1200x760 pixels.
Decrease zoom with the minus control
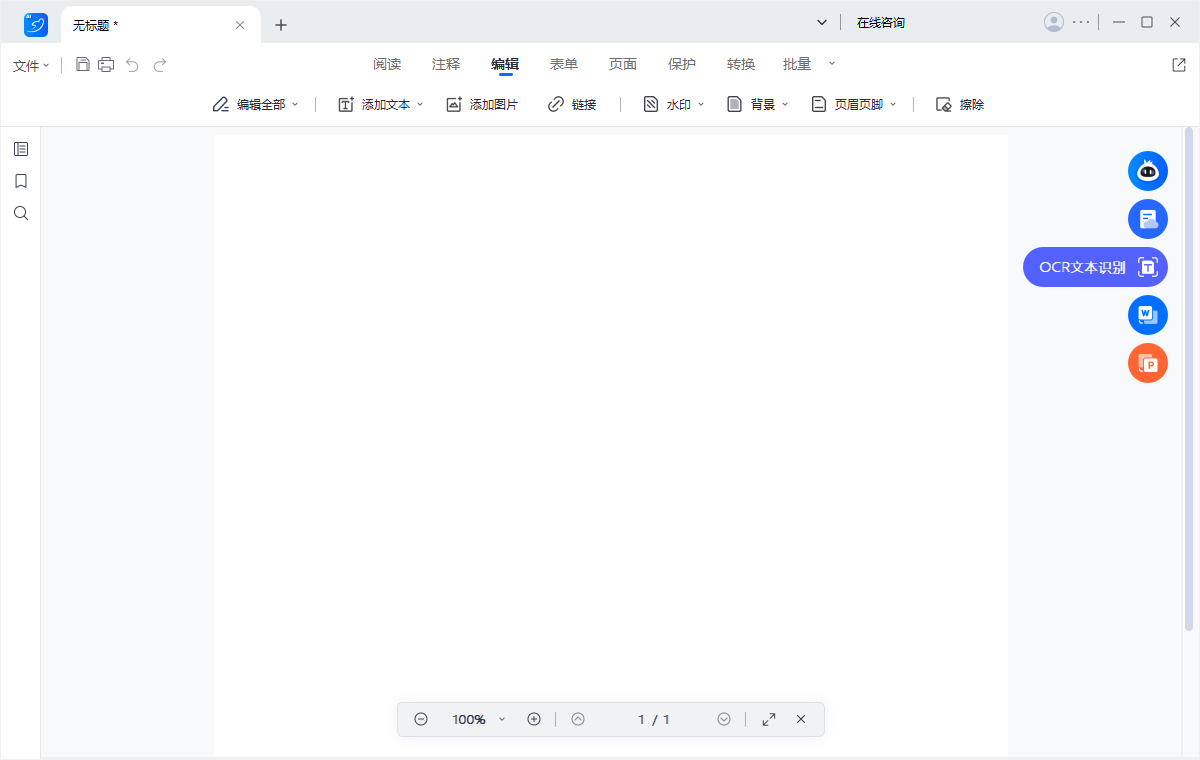[421, 718]
